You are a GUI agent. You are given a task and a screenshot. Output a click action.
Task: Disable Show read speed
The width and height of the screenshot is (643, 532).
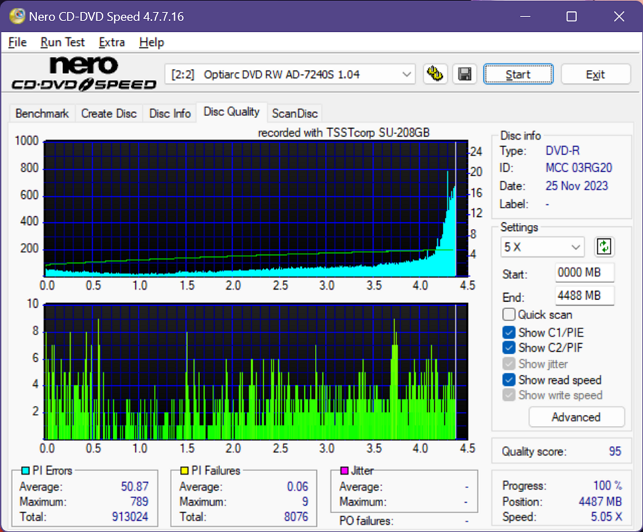tap(508, 380)
